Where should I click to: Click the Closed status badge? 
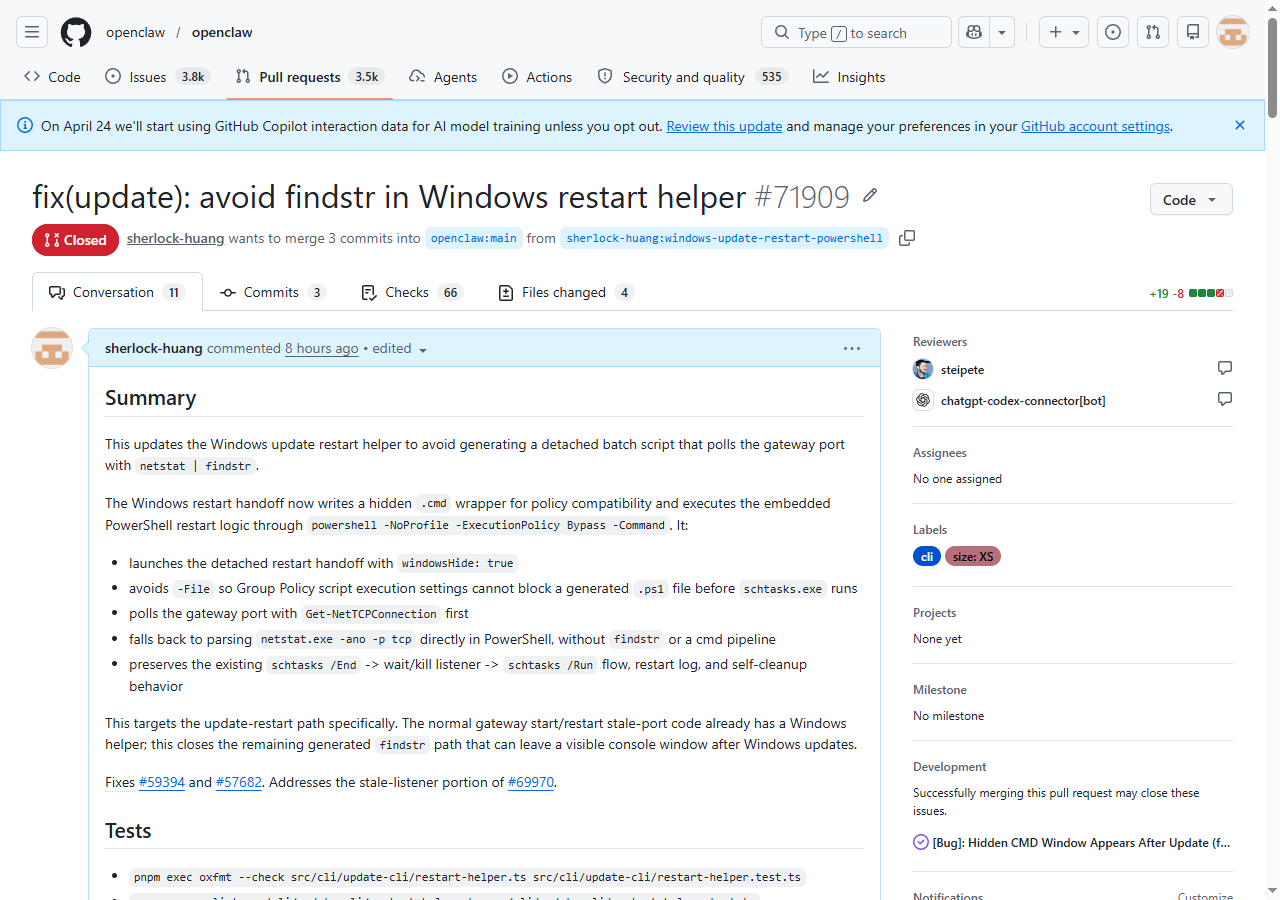tap(75, 240)
